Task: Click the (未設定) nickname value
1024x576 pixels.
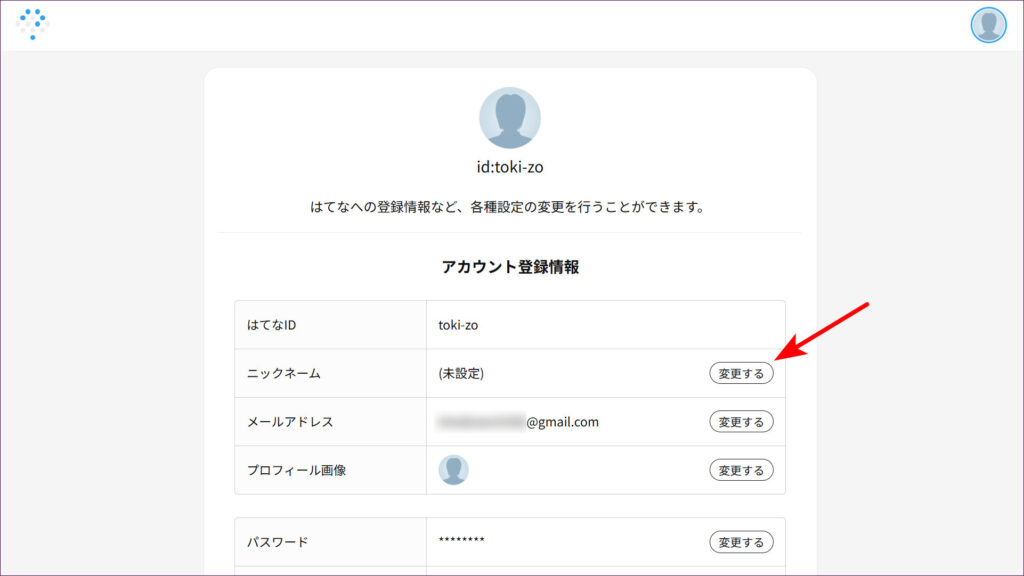Action: 461,373
